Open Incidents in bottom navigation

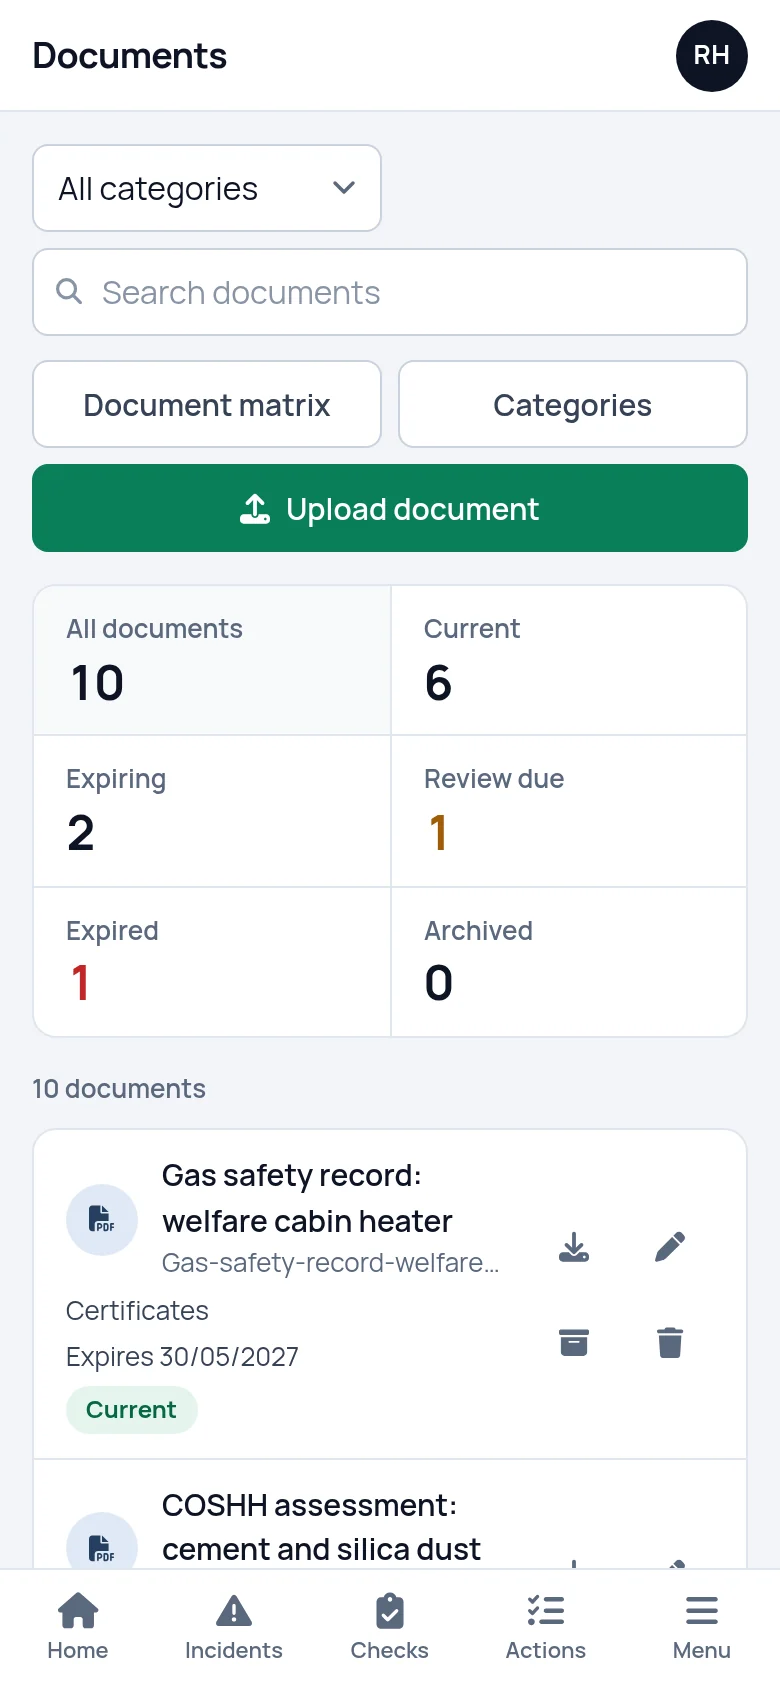coord(234,1627)
